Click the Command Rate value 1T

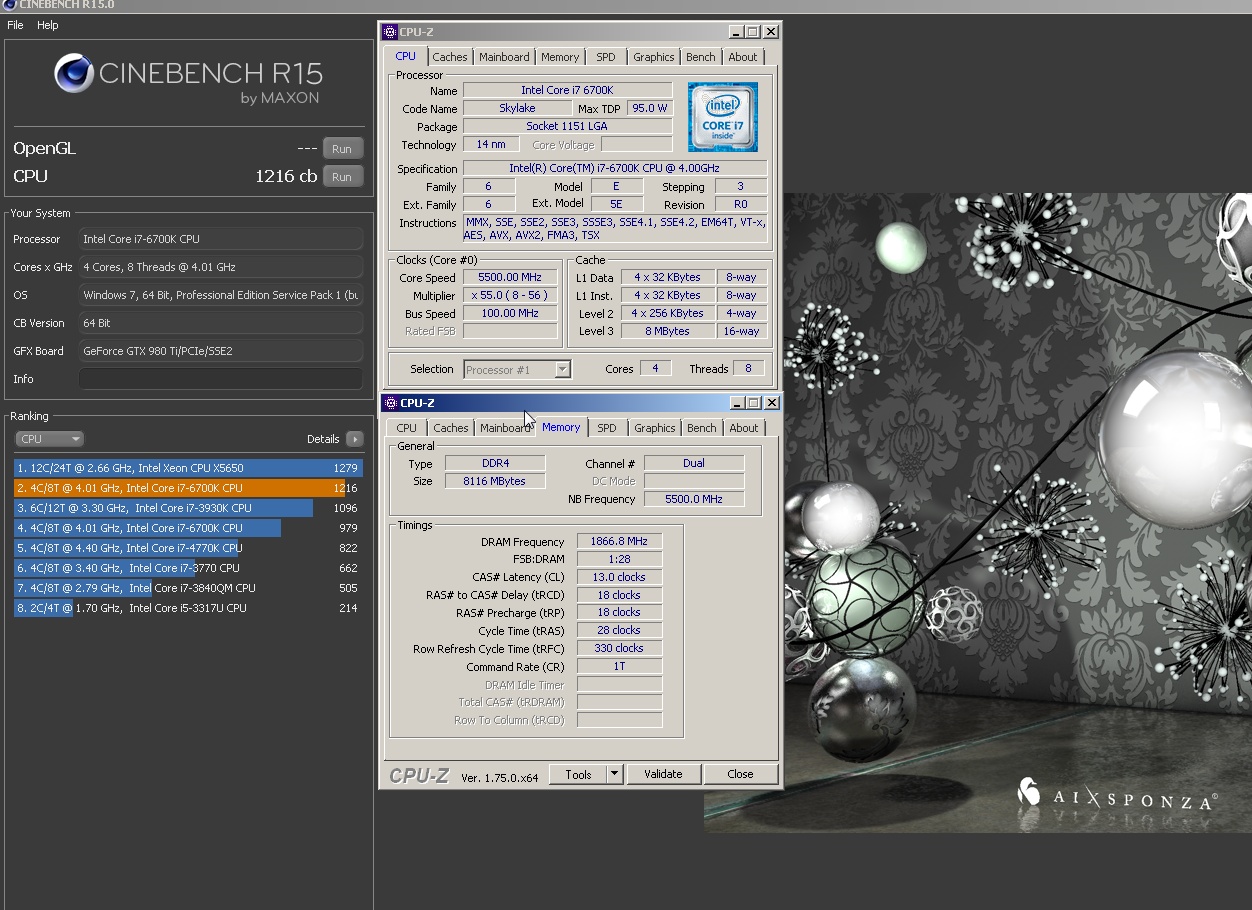tap(619, 666)
